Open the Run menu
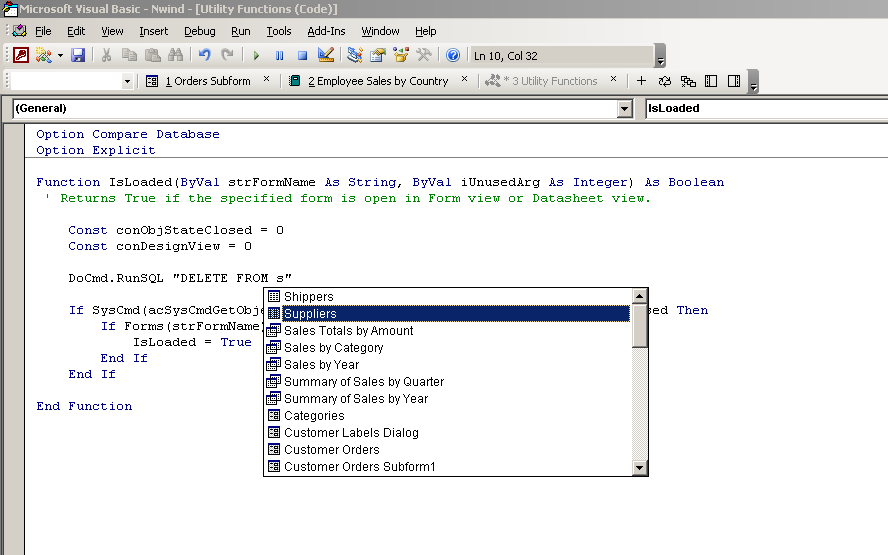The image size is (888, 555). click(241, 31)
